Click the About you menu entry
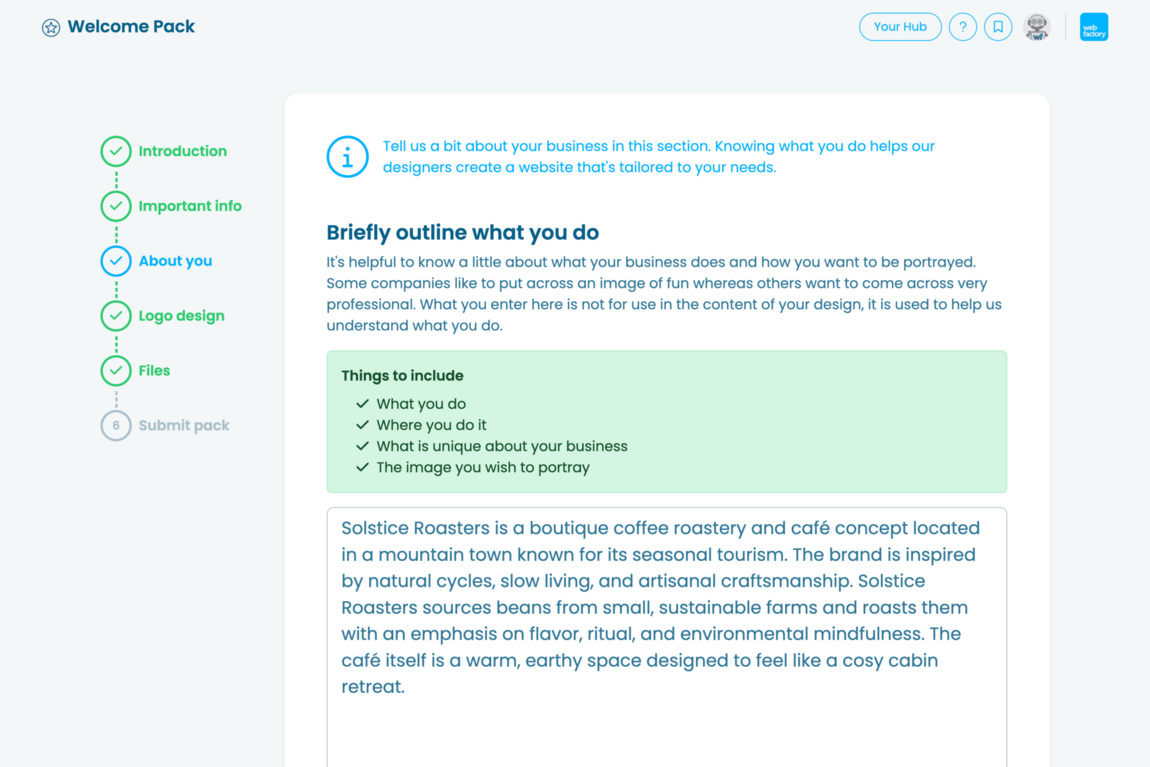 pos(175,260)
